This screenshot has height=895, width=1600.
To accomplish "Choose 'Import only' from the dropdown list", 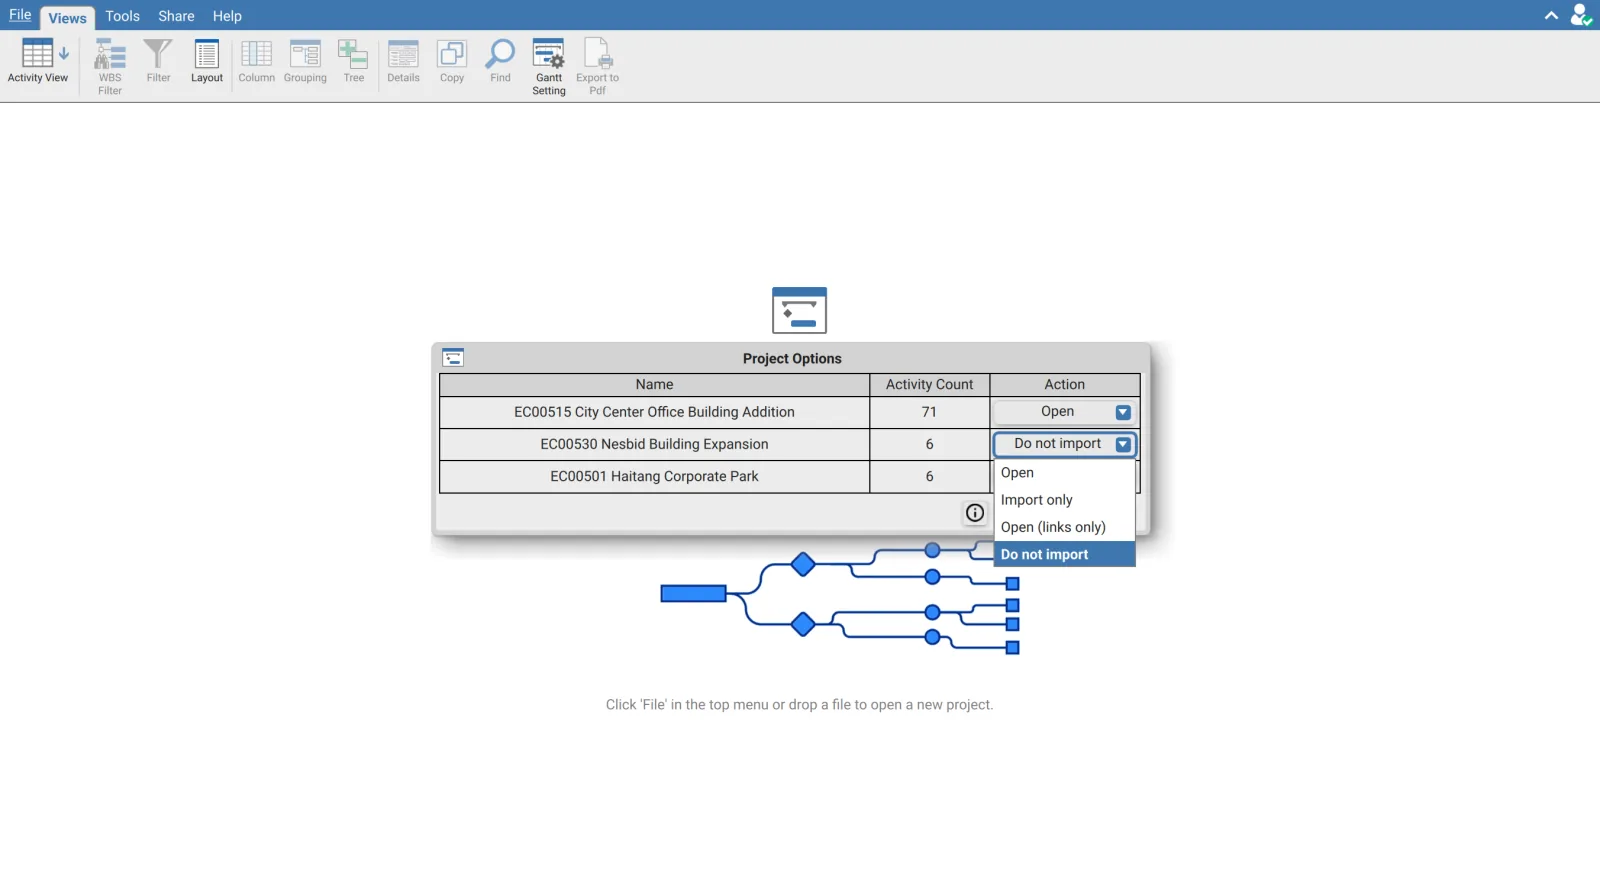I will click(x=1064, y=500).
